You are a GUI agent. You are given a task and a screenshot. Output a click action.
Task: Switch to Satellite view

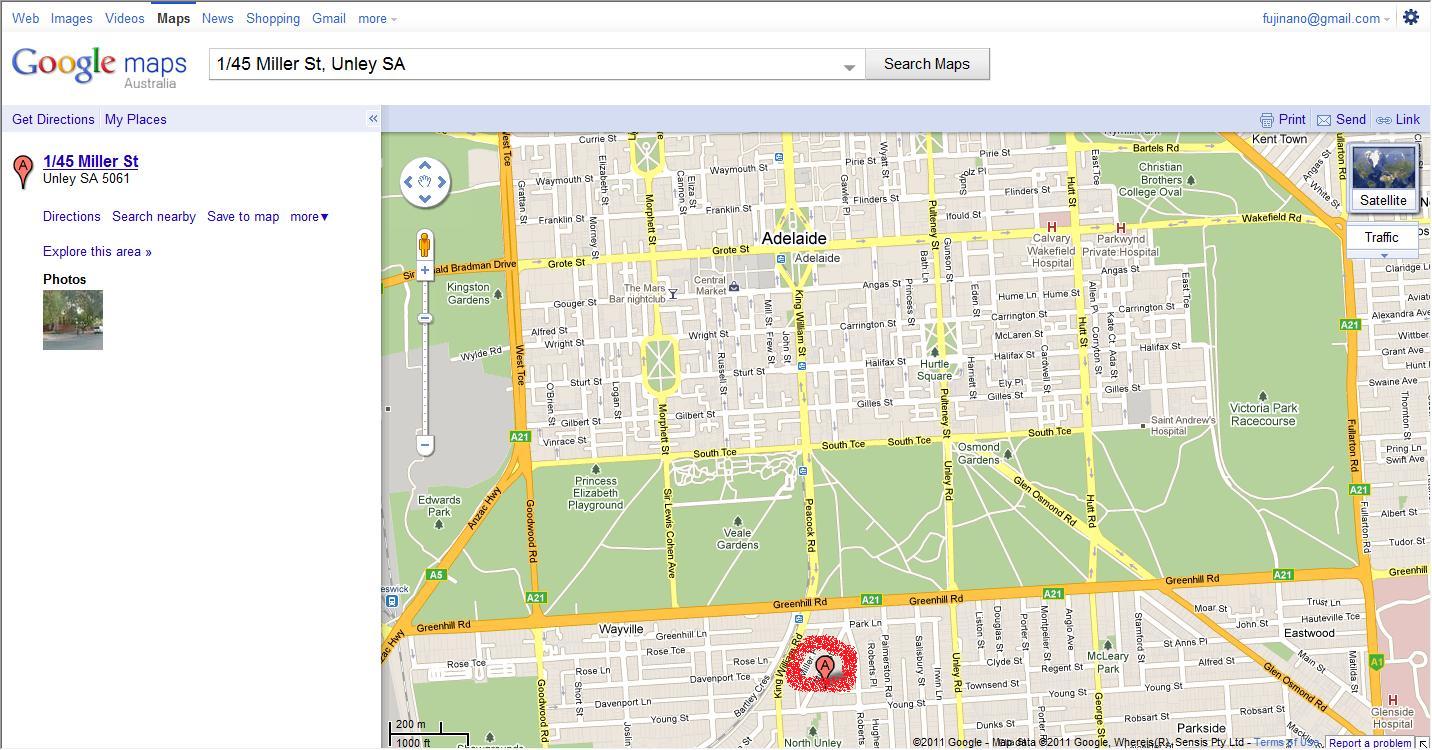(1383, 177)
